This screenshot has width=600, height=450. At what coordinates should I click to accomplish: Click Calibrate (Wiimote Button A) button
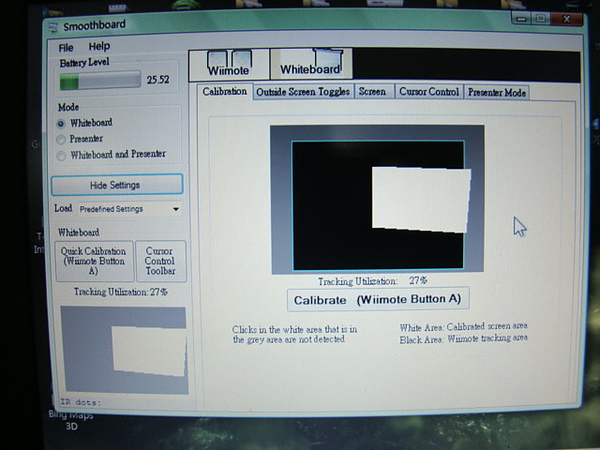[x=378, y=299]
